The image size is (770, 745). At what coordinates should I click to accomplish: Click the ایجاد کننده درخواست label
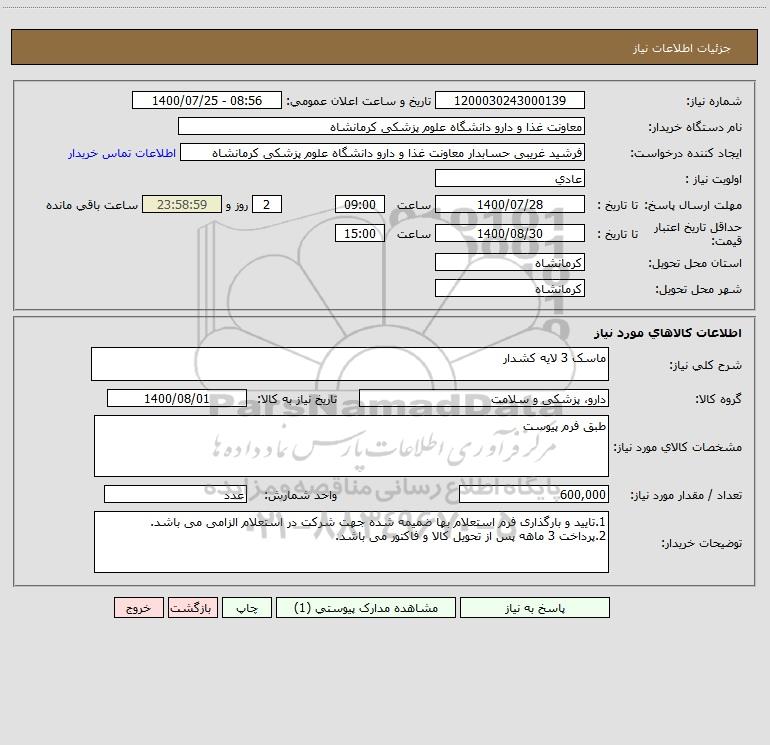686,153
